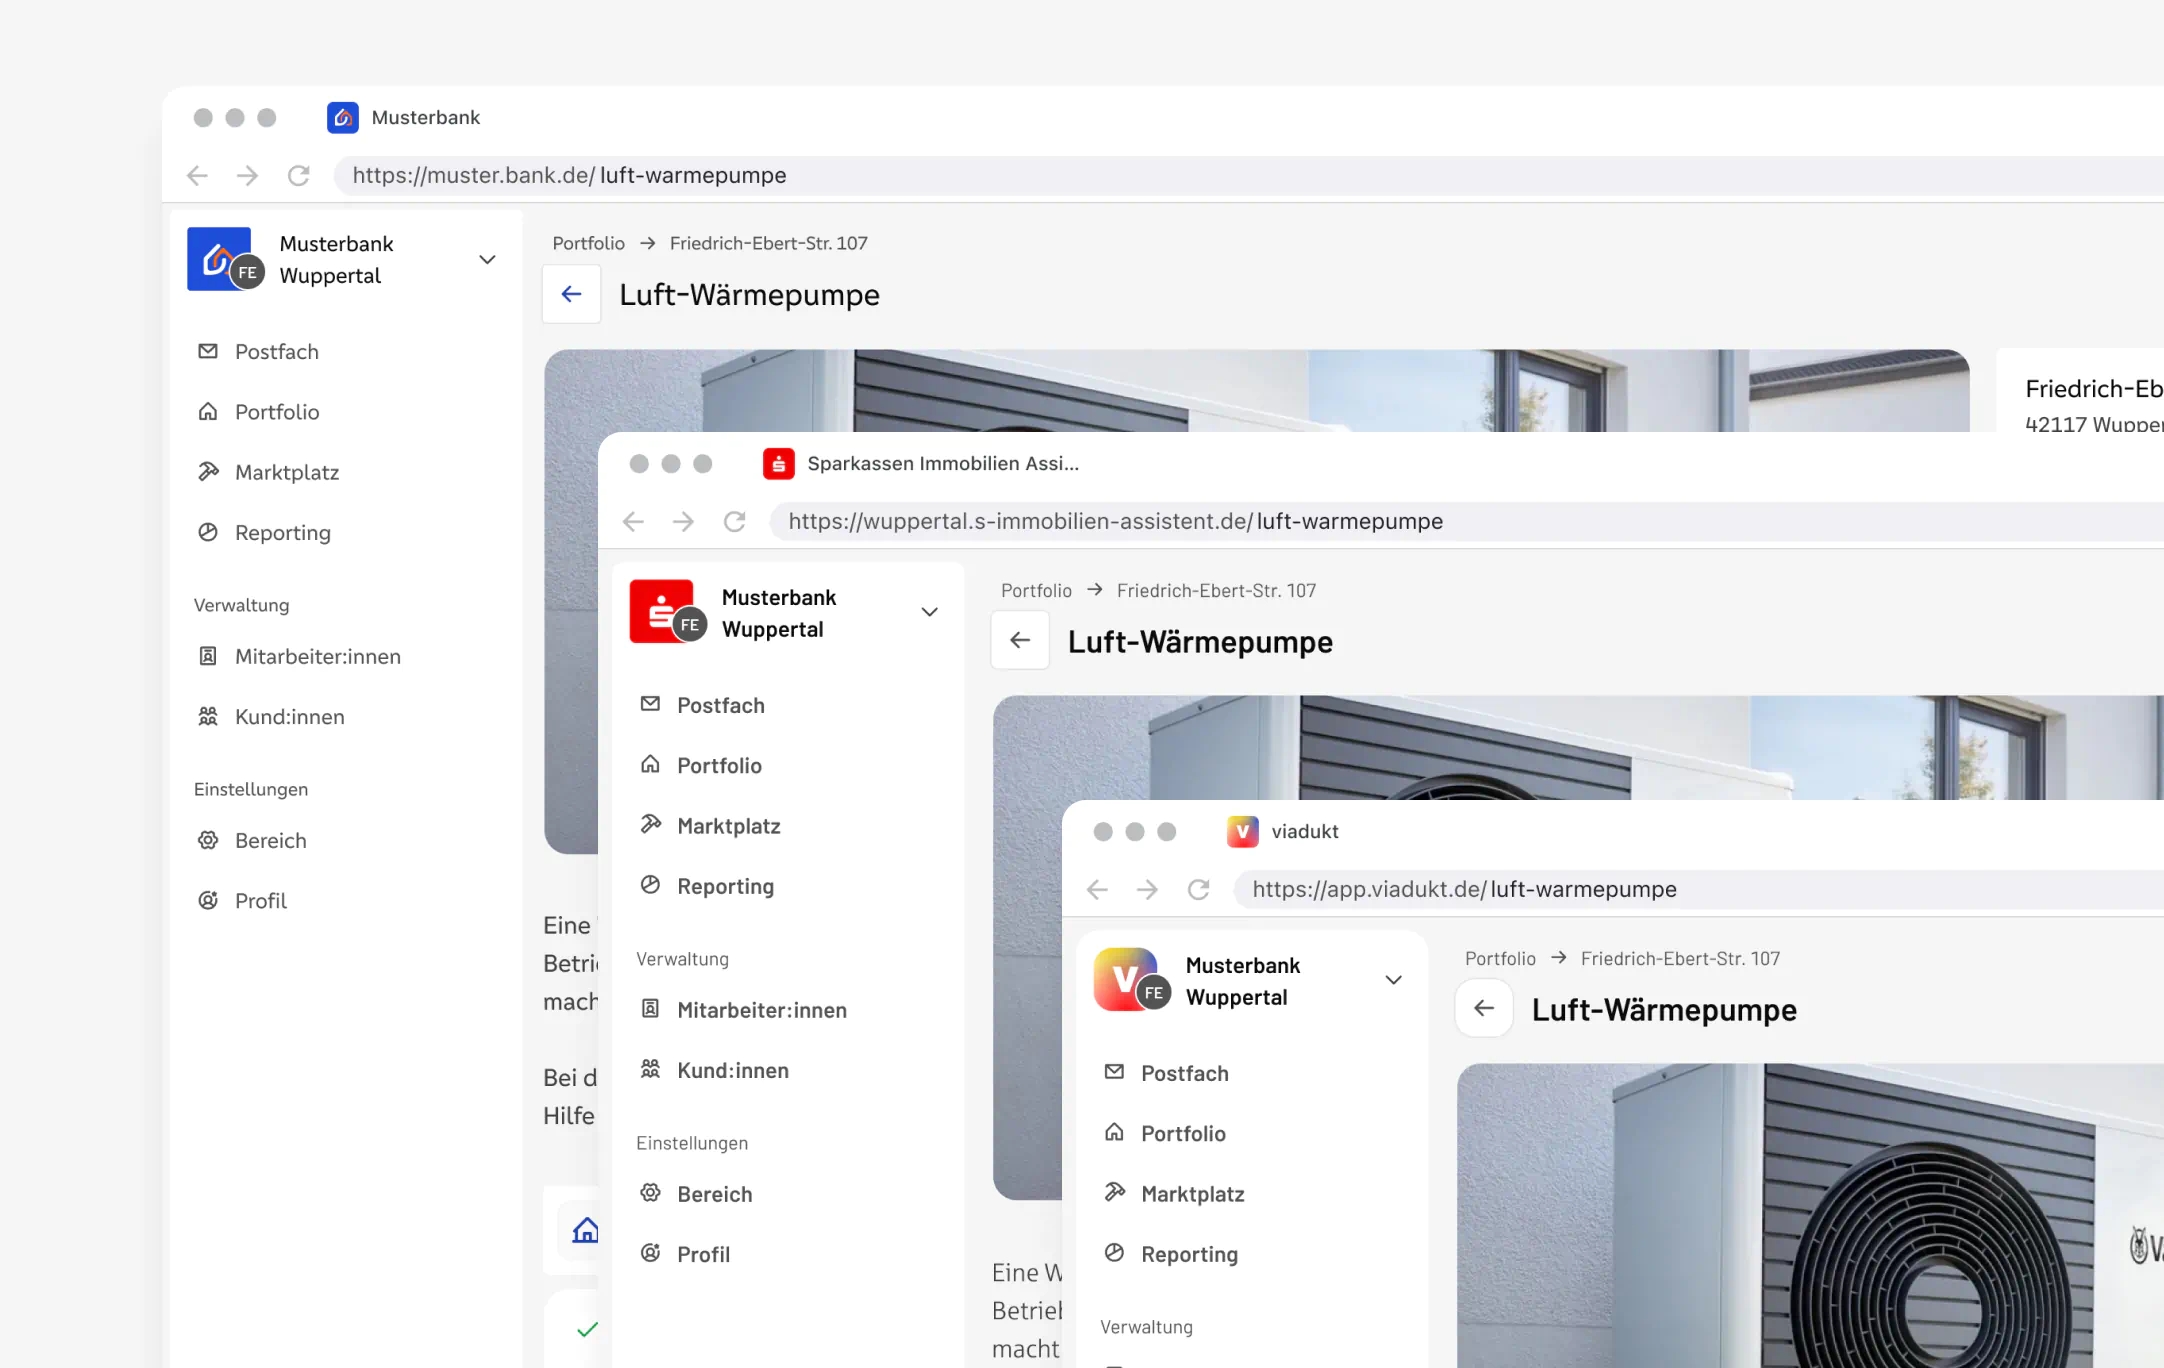Image resolution: width=2164 pixels, height=1368 pixels.
Task: Expand Musterbank Wuppertal chevron in viadukt sidebar
Action: (1393, 980)
